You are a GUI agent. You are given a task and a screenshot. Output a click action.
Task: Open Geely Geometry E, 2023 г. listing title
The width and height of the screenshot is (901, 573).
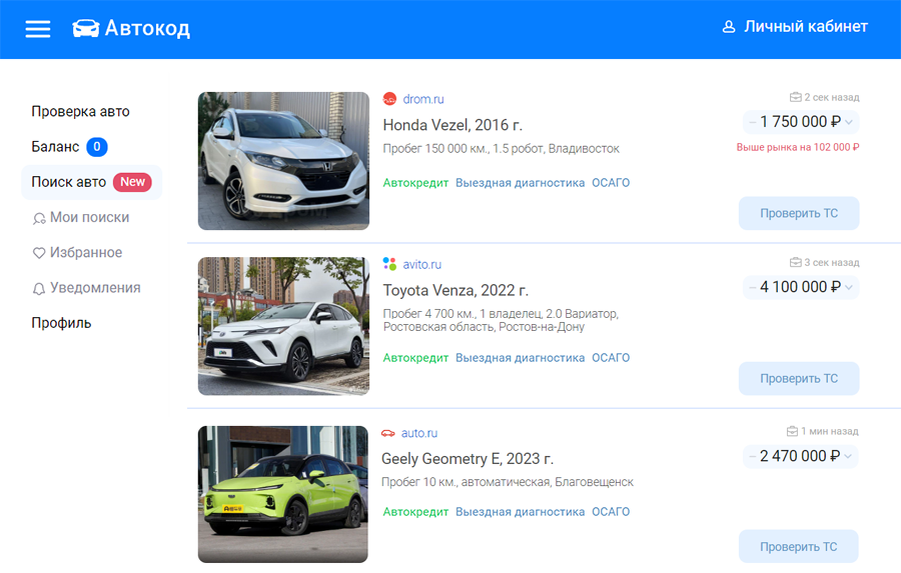(x=467, y=459)
